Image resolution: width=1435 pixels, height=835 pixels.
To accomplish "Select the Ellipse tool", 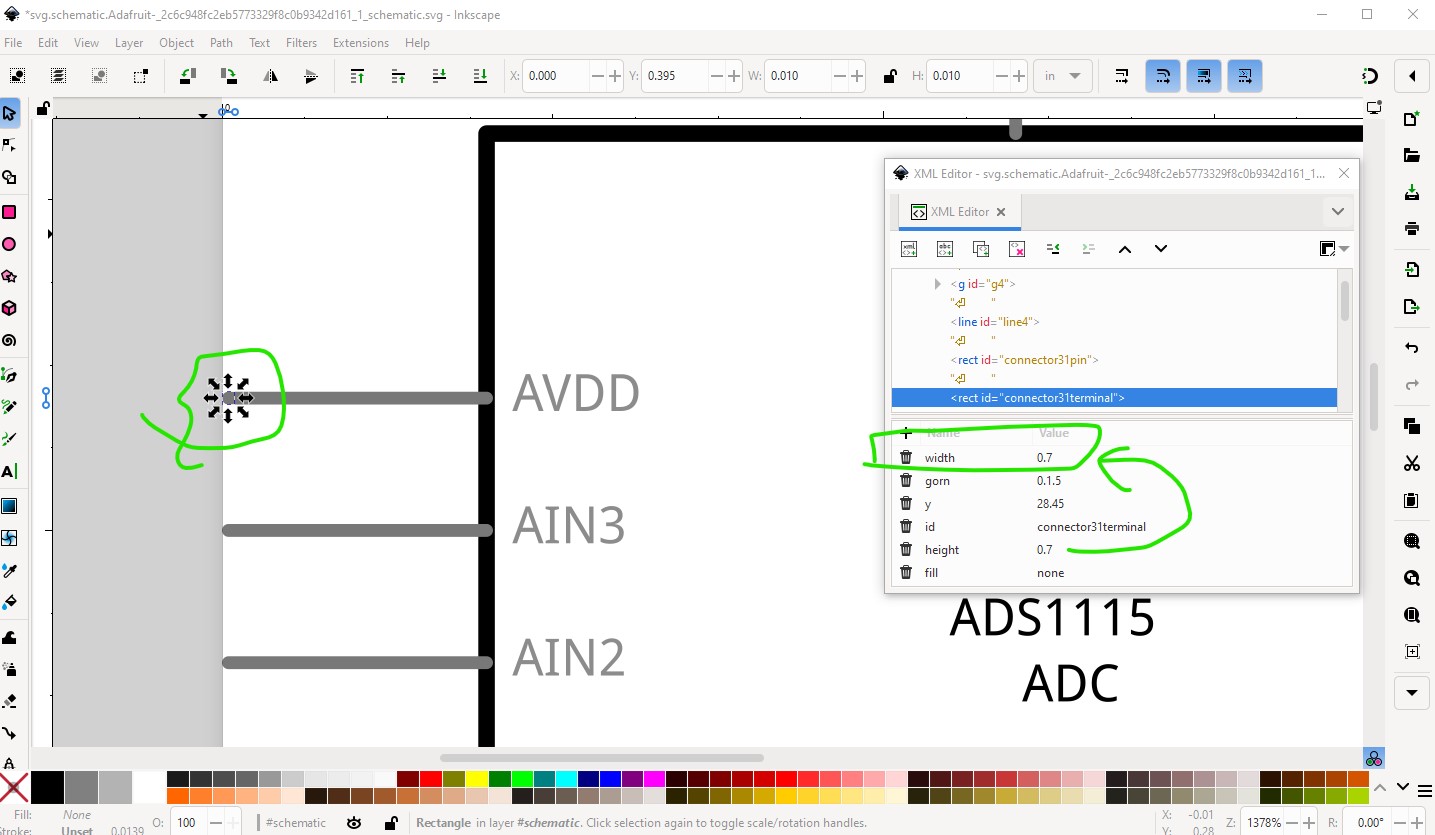I will 9,244.
